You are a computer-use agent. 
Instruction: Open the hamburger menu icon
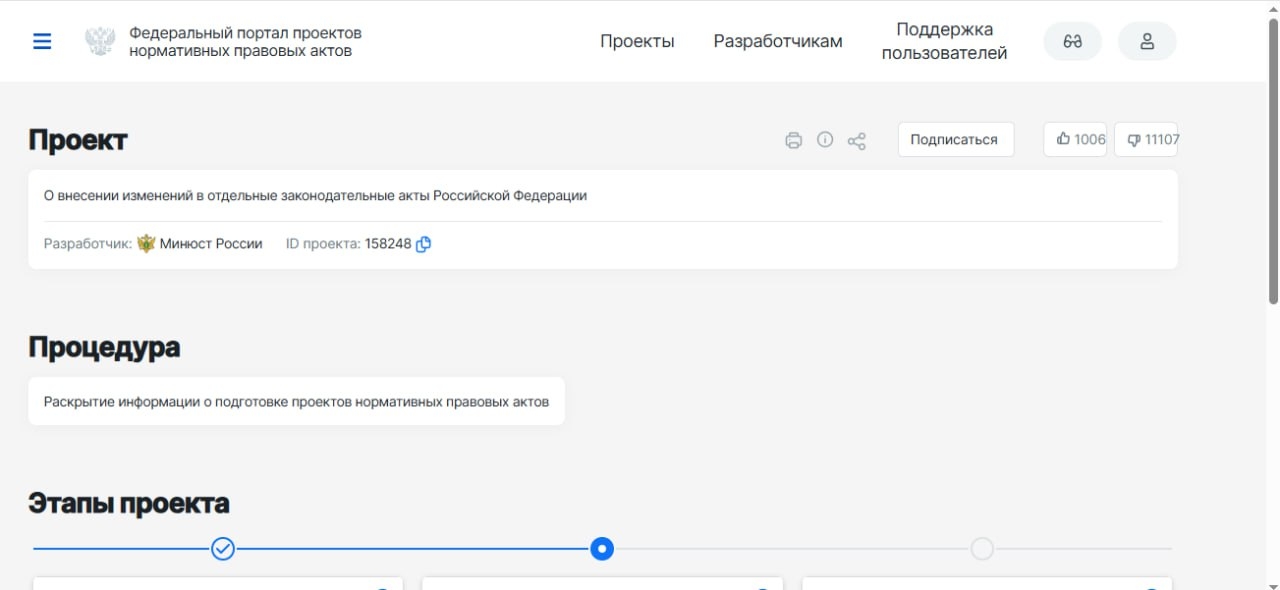[42, 41]
